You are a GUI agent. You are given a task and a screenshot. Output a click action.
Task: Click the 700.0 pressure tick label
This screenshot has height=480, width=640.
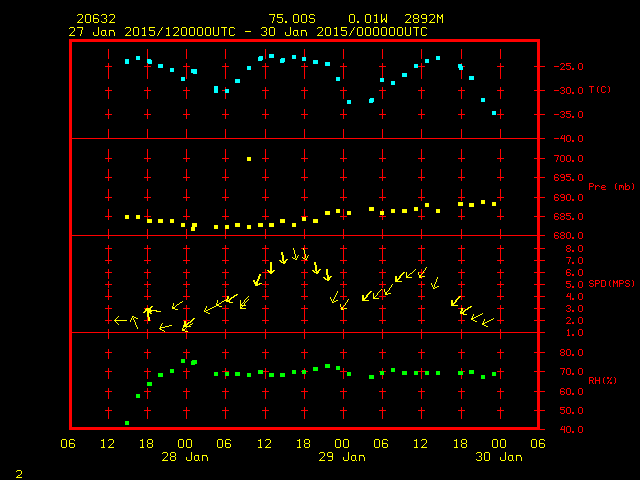563,159
